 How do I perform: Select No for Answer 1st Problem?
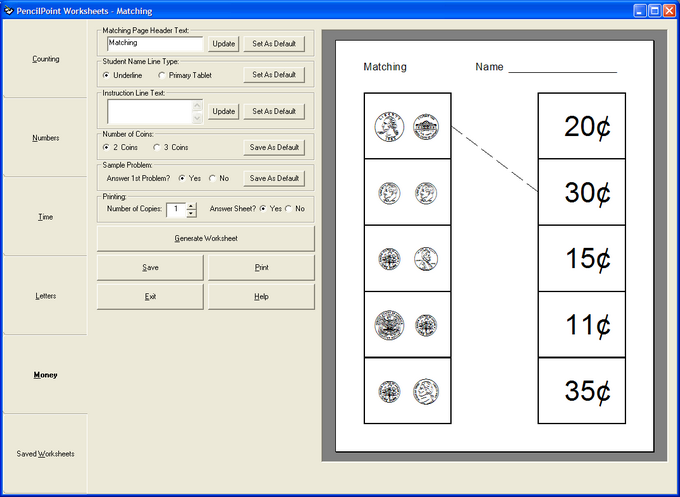[x=211, y=178]
